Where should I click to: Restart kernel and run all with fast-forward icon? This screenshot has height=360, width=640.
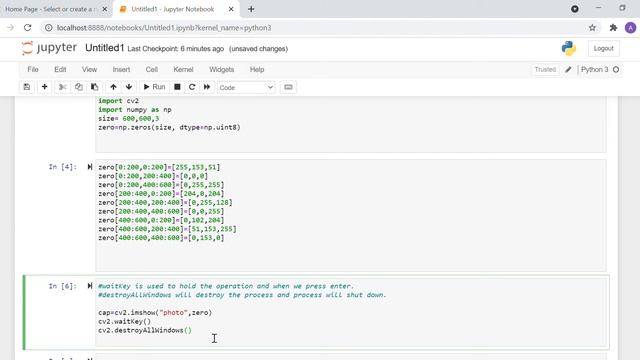tap(207, 87)
